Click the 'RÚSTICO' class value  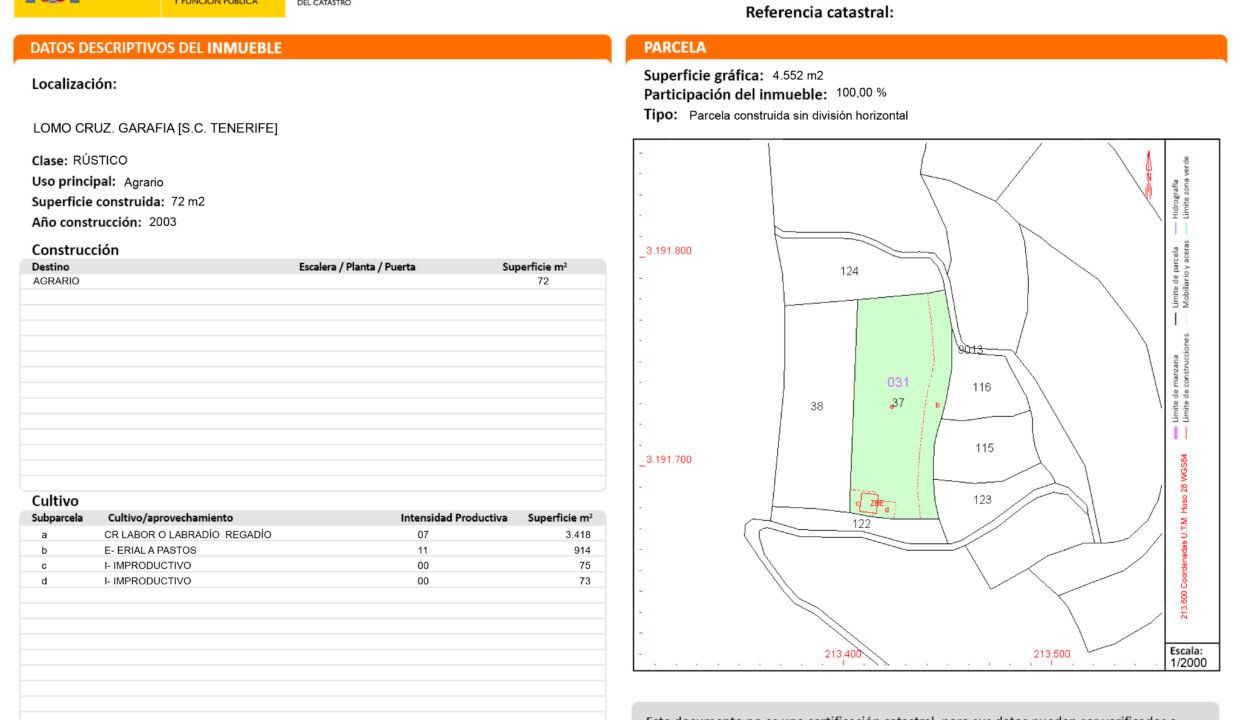point(100,160)
